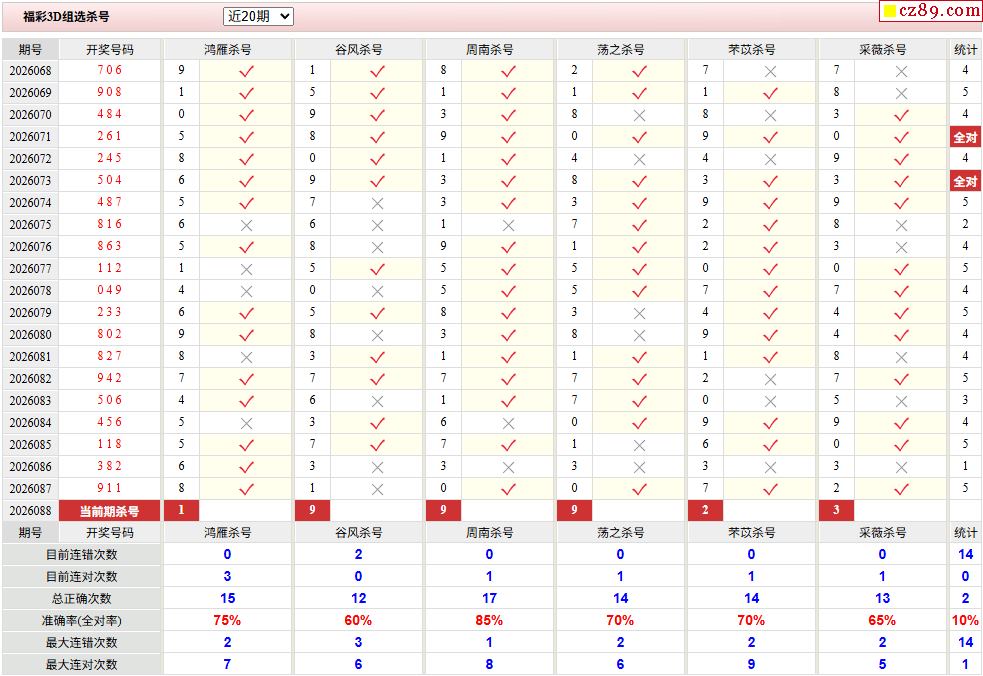Click cross mark for 谷风杀号 in row 2026086
The image size is (983, 676).
coord(377,467)
